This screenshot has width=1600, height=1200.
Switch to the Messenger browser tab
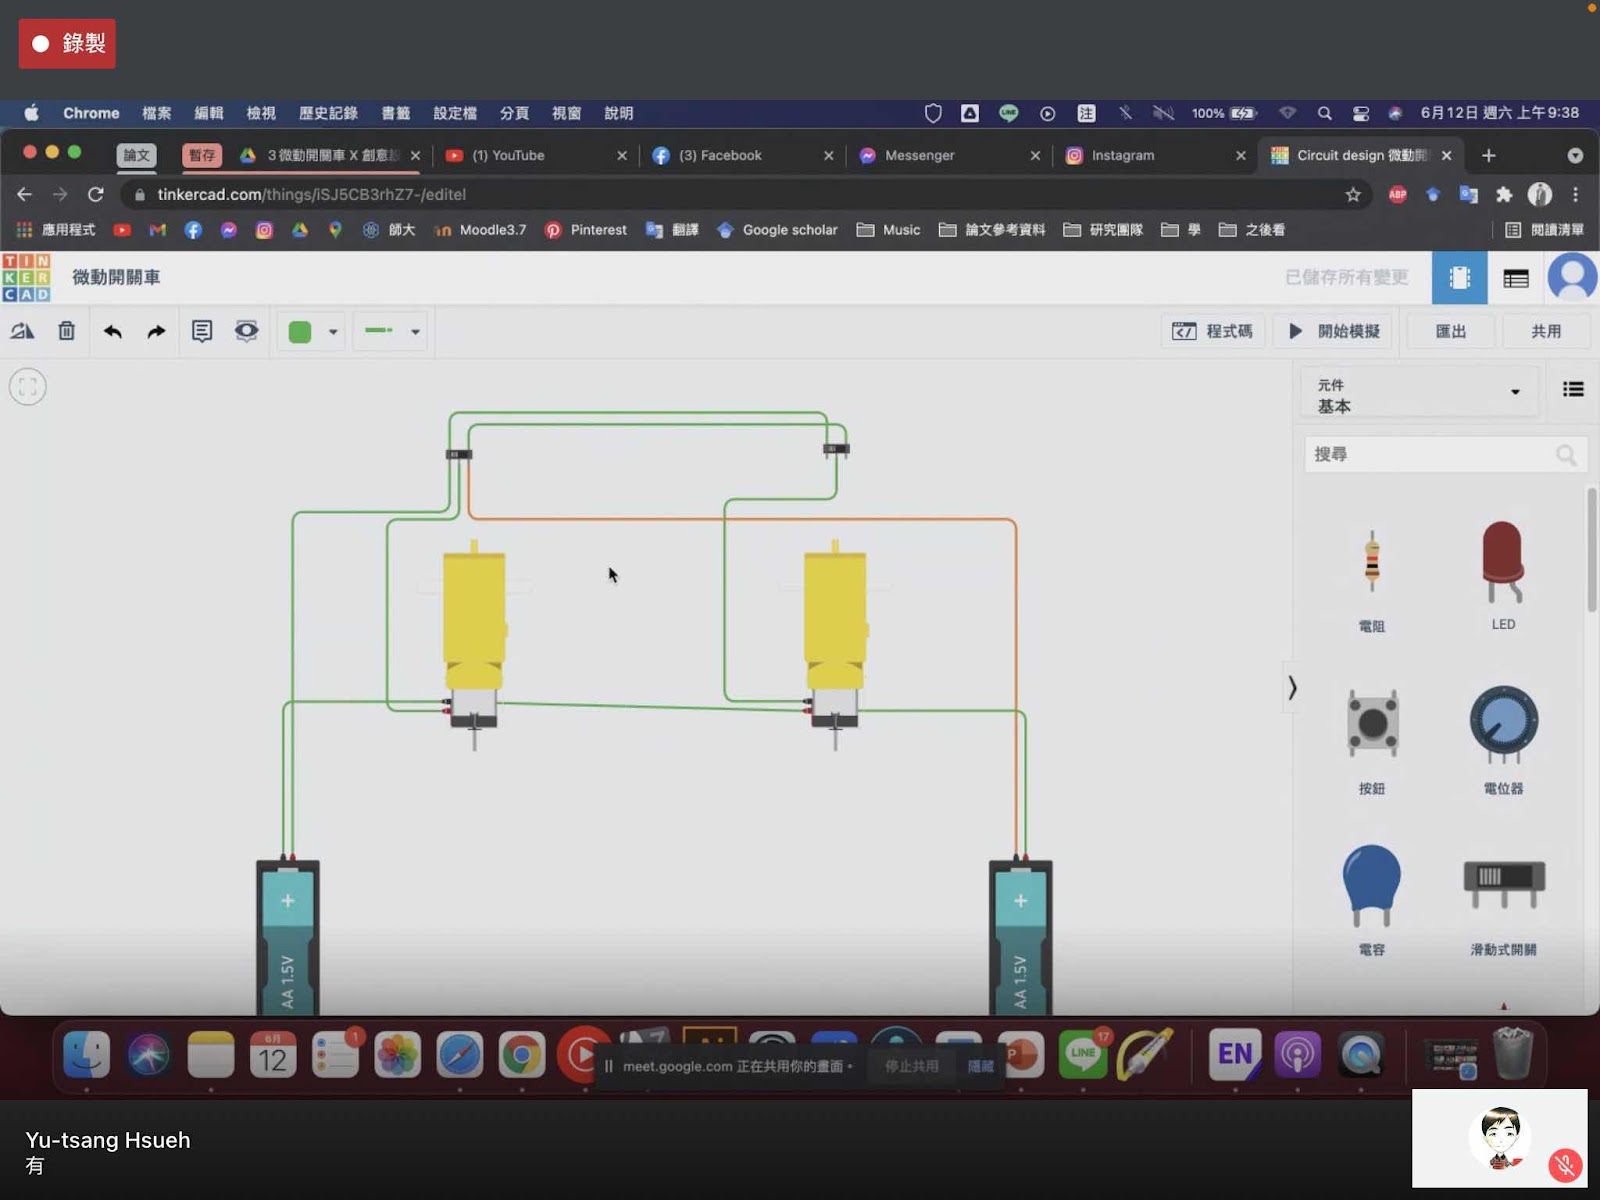coord(948,155)
